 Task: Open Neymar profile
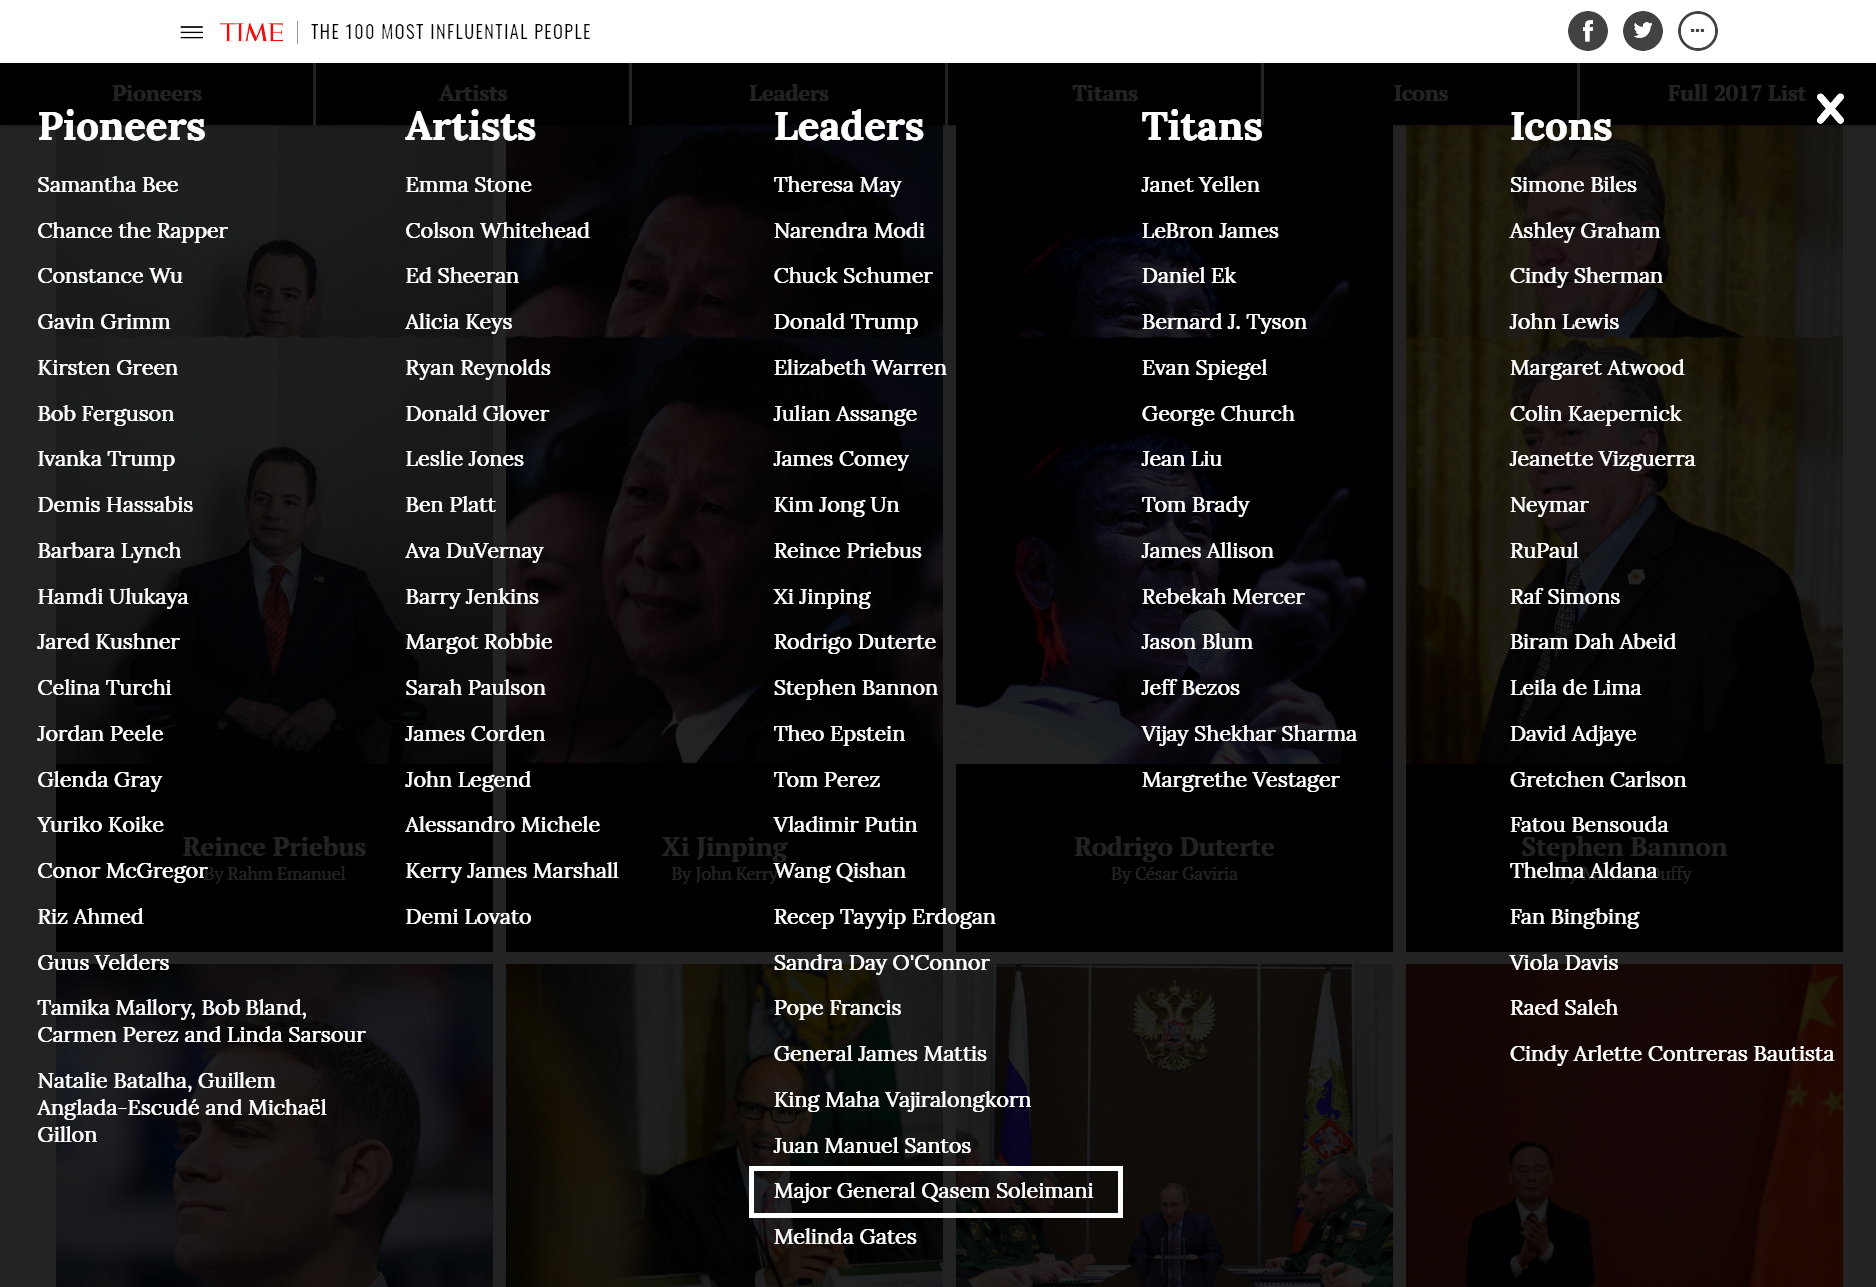pyautogui.click(x=1549, y=505)
